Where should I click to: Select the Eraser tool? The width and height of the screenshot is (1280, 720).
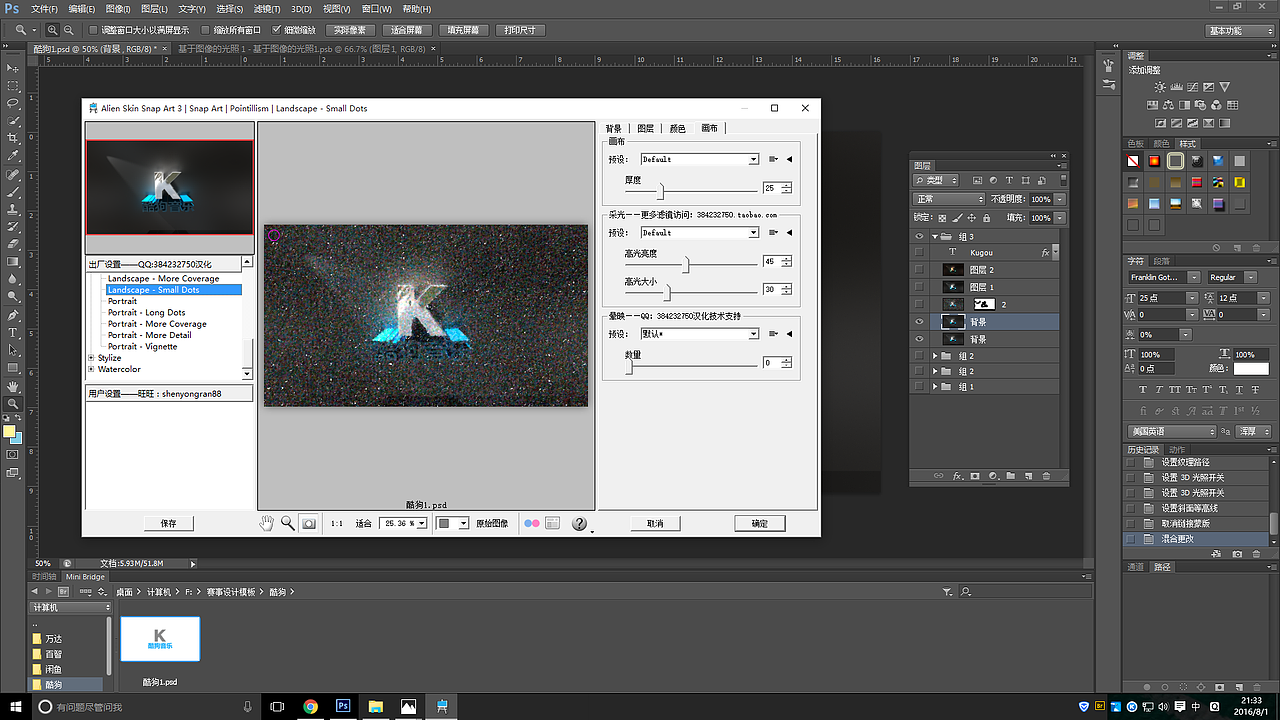(14, 244)
